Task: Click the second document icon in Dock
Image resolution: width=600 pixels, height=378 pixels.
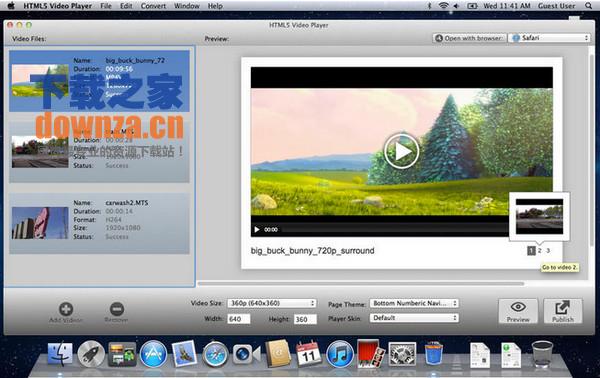Action: coord(511,355)
